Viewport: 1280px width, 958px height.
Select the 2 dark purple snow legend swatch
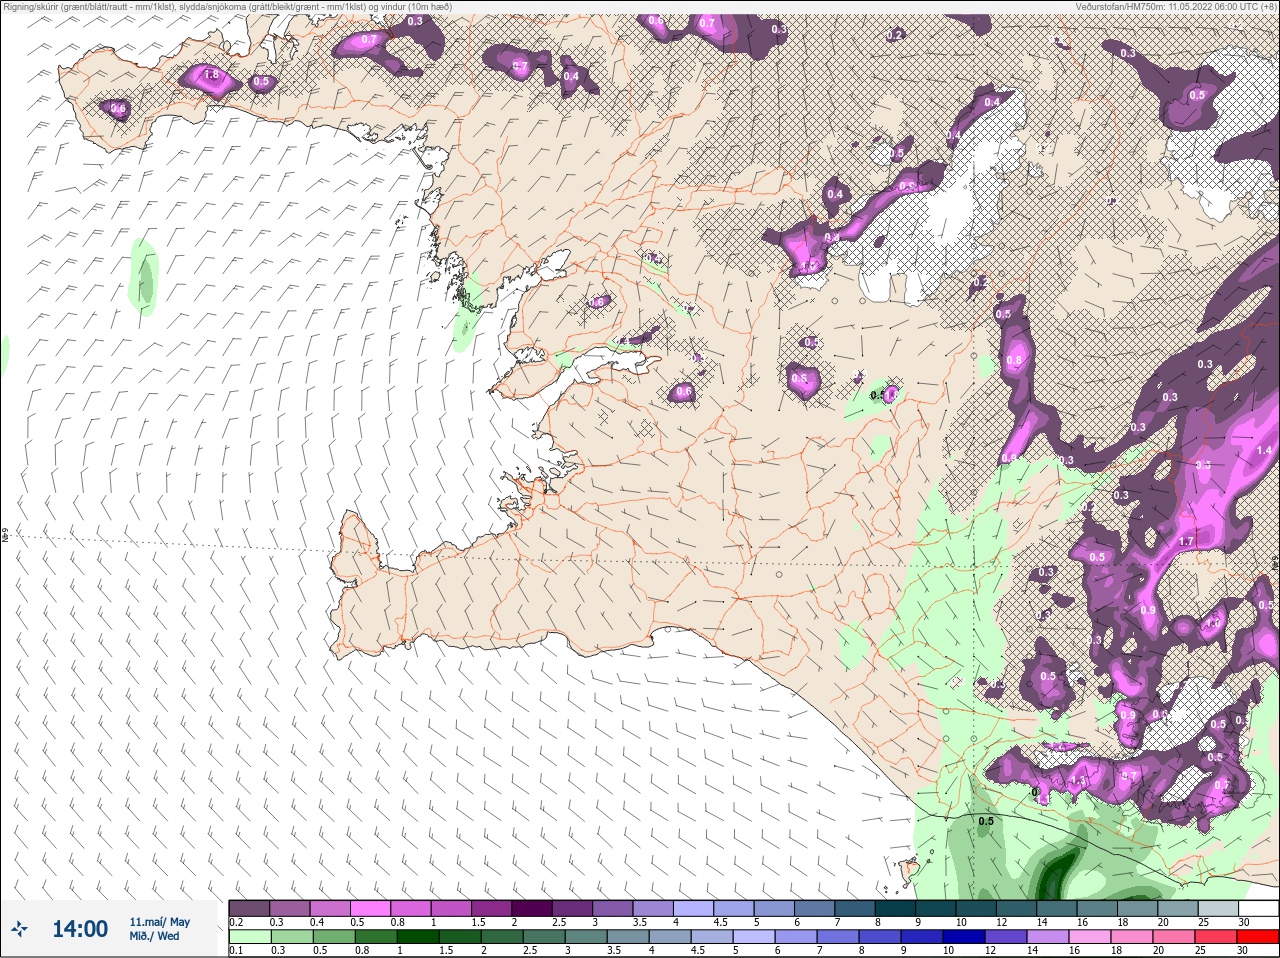coord(532,908)
